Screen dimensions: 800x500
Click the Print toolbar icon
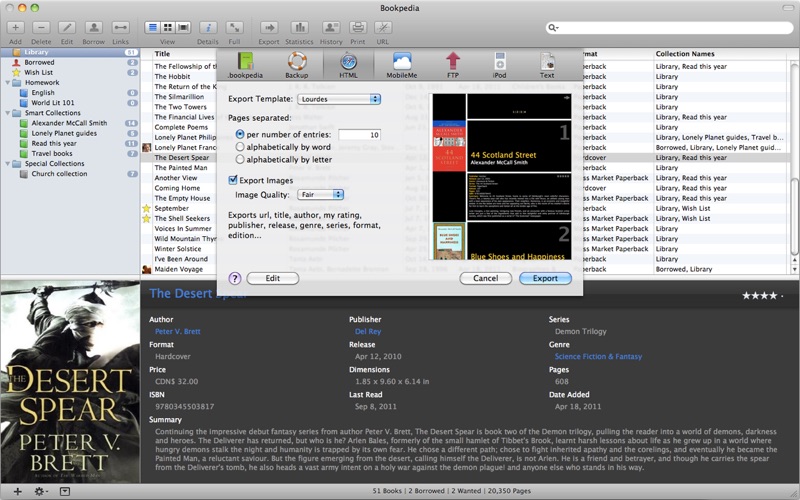358,27
